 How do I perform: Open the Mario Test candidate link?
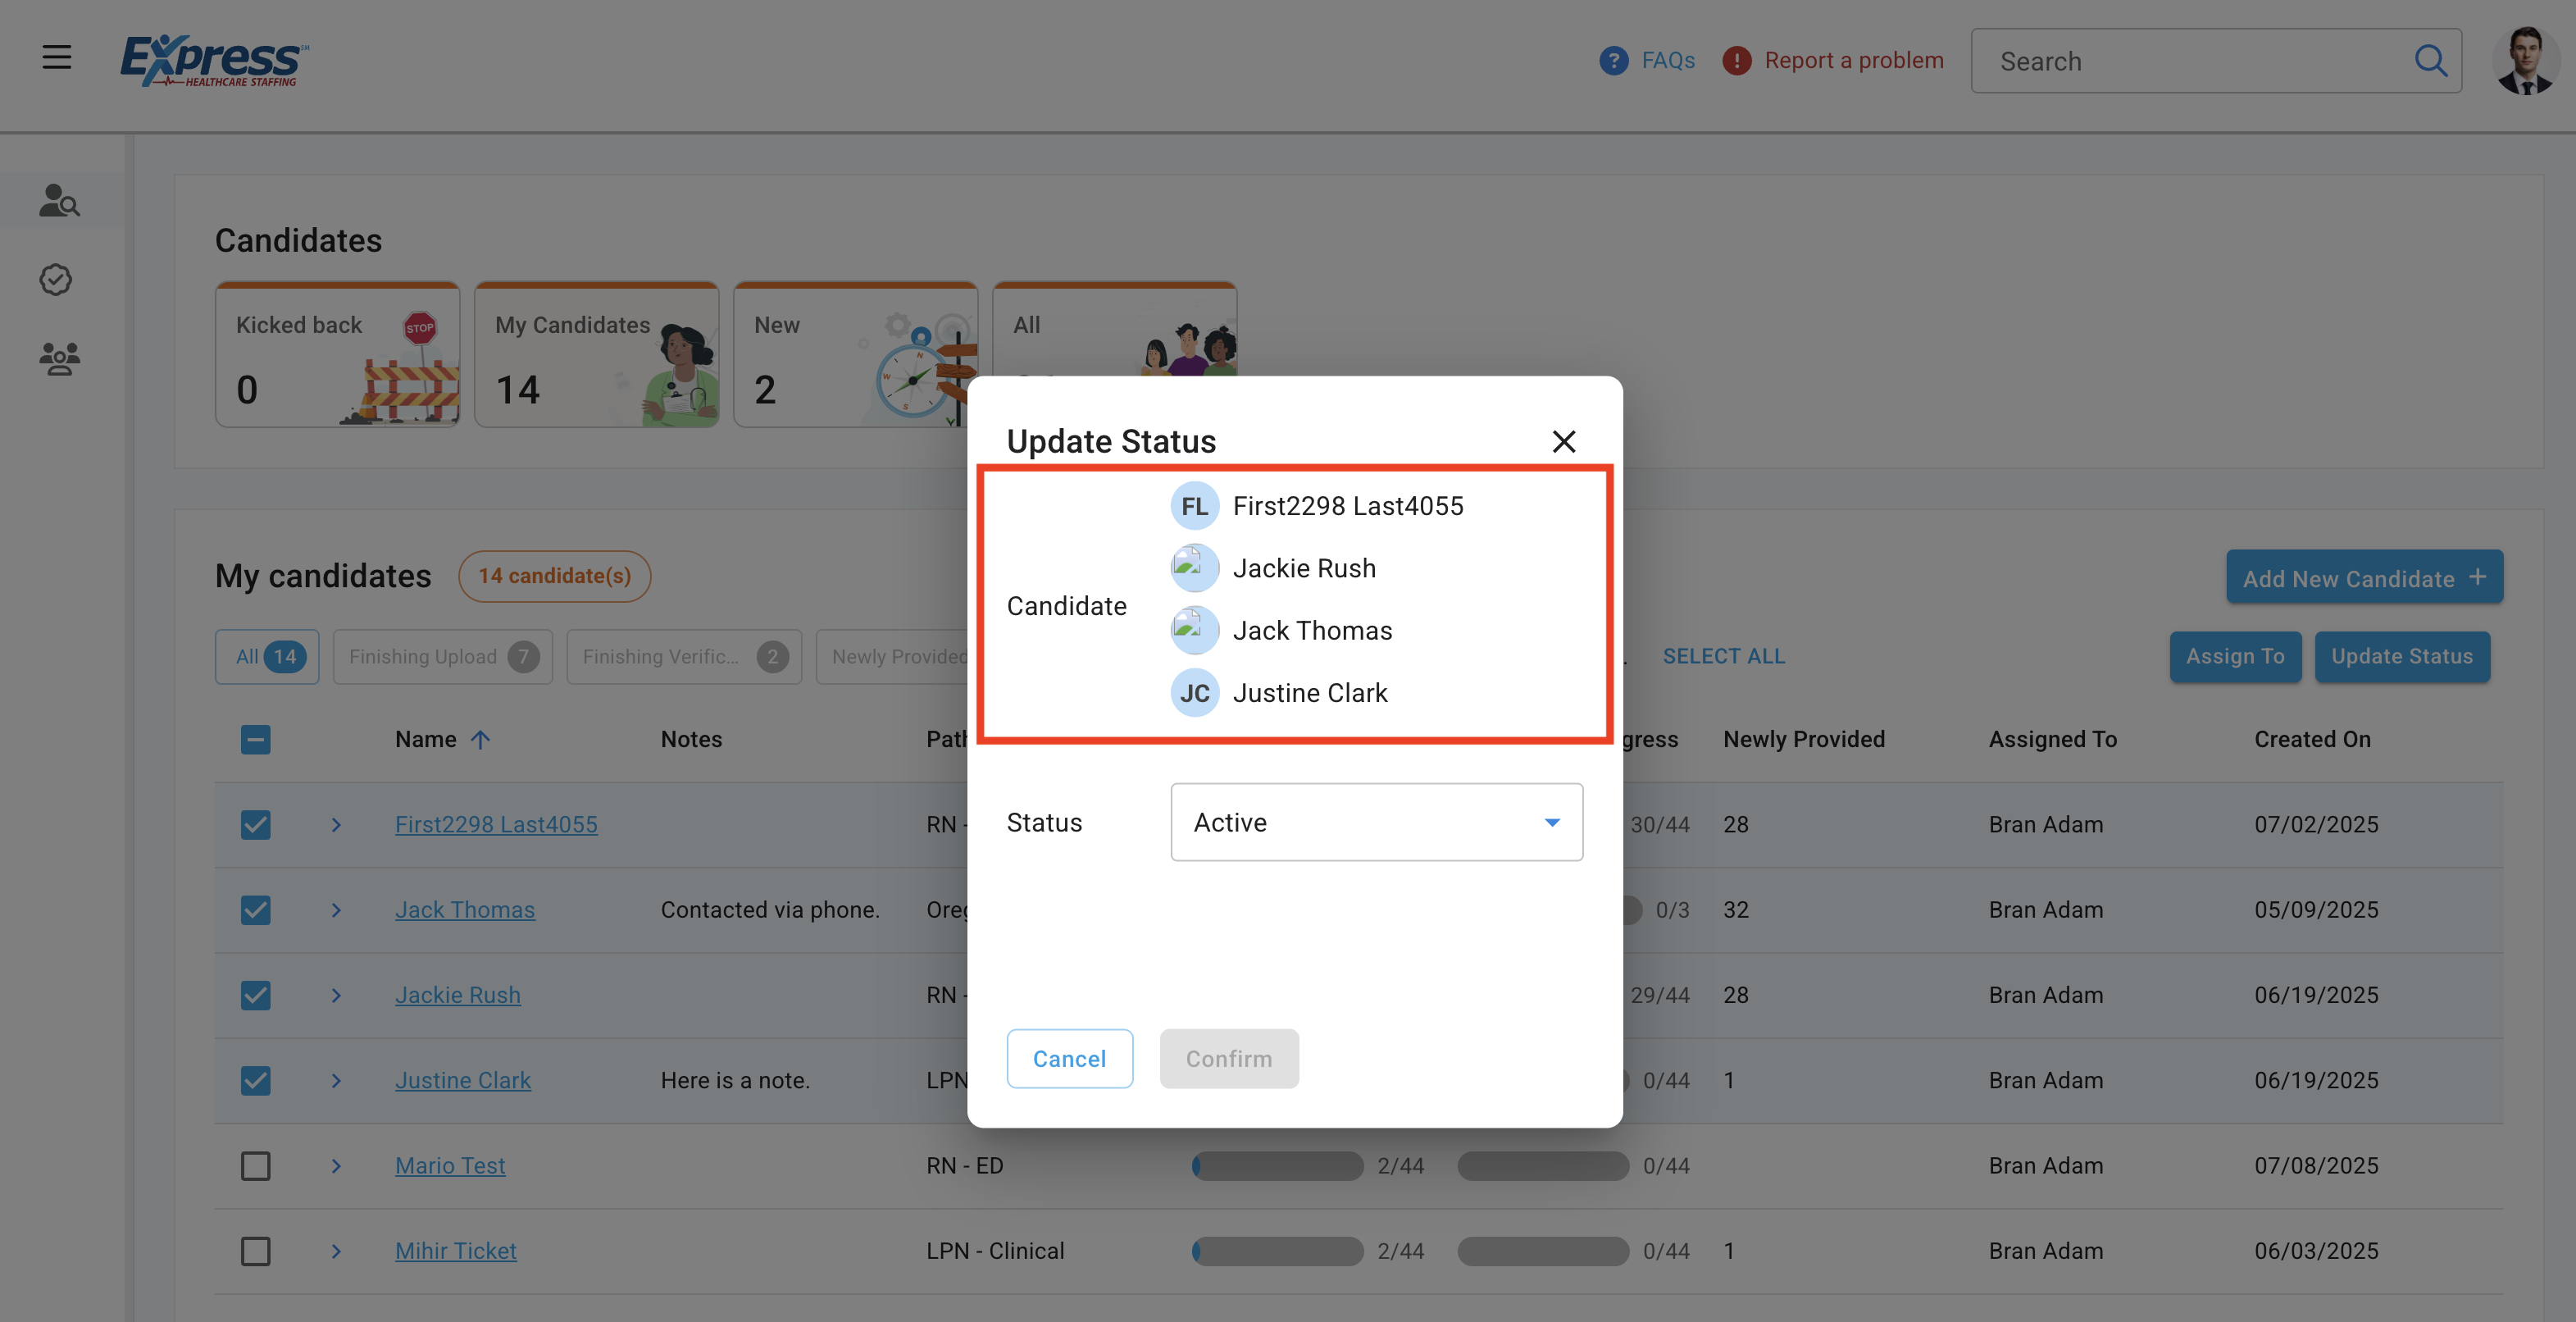click(450, 1166)
